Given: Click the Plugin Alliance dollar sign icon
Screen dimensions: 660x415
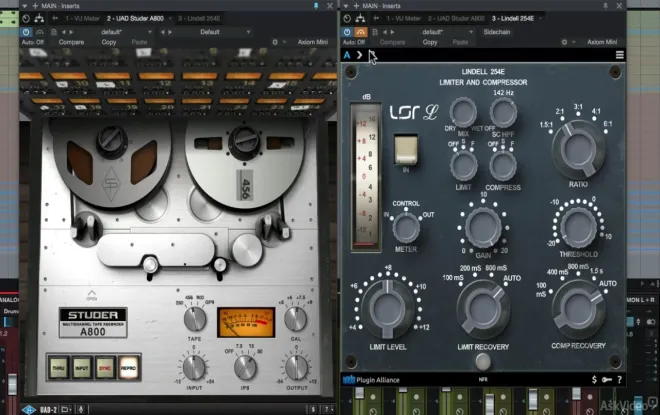Looking at the screenshot, I should click(x=593, y=380).
